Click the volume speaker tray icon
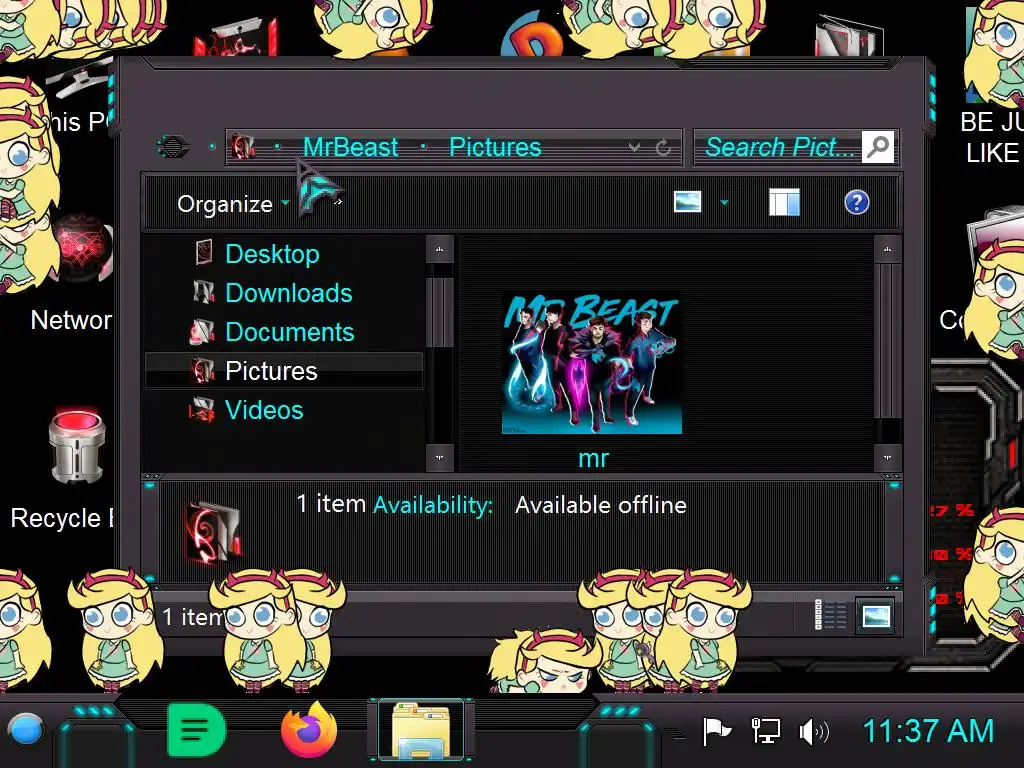The image size is (1024, 768). pyautogui.click(x=814, y=732)
